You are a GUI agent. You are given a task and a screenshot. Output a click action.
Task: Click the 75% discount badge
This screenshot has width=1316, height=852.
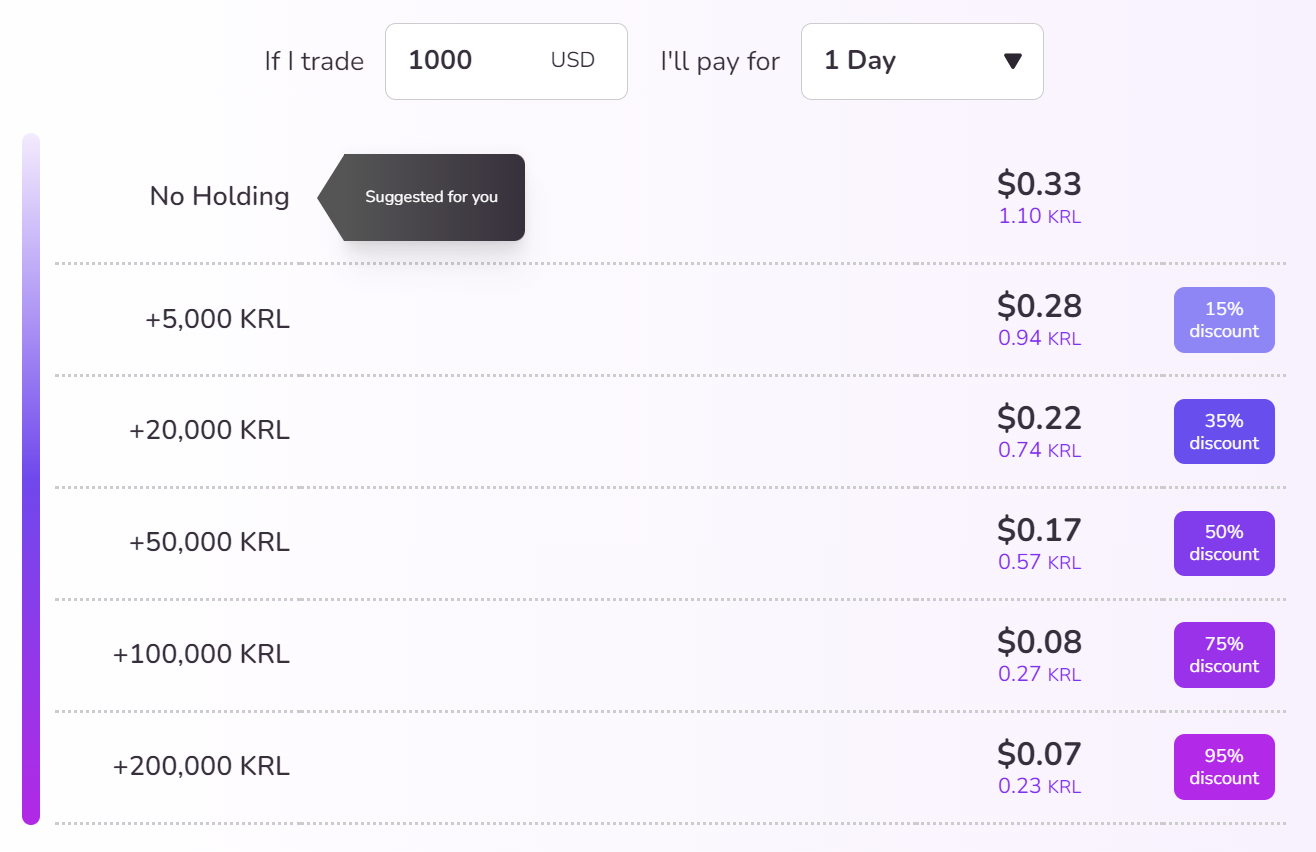1224,655
